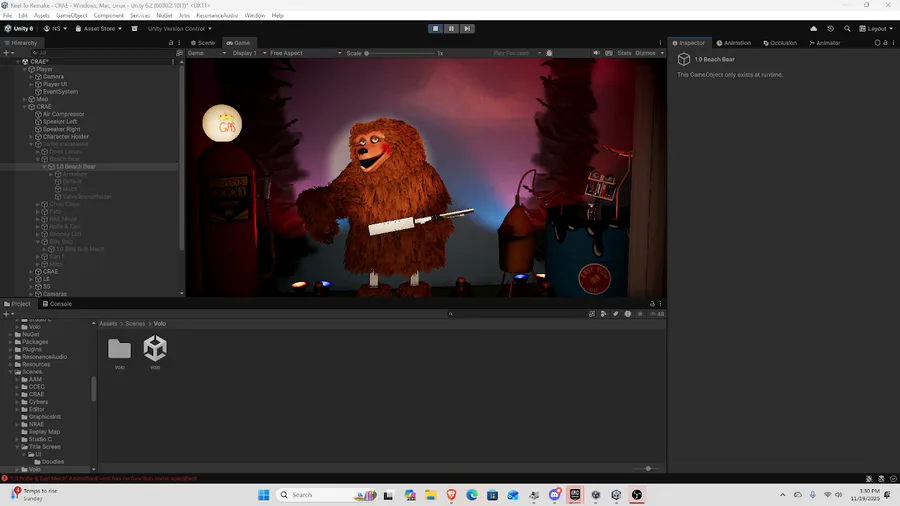The height and width of the screenshot is (506, 900).
Task: Pause the game with the Pause button
Action: click(451, 29)
